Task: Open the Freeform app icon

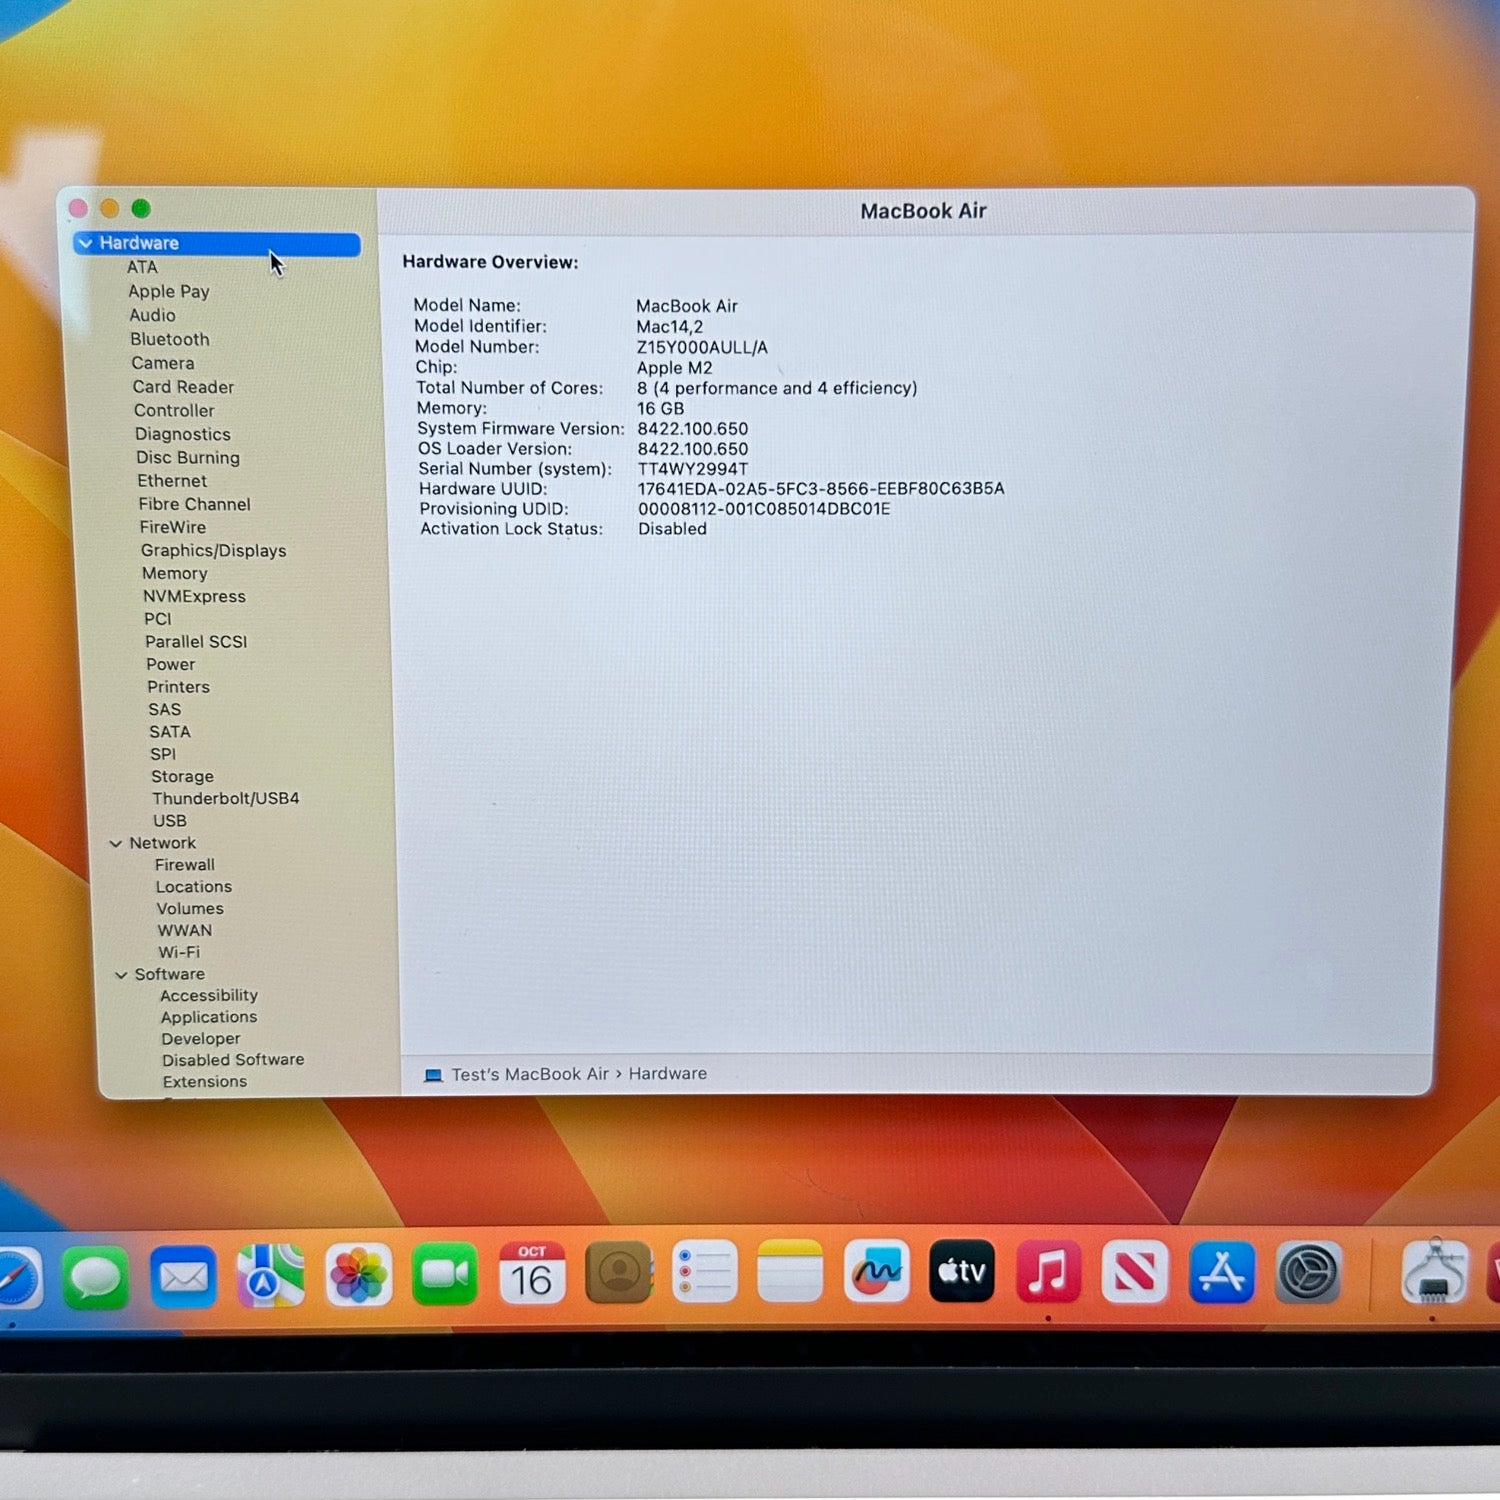Action: (876, 1272)
